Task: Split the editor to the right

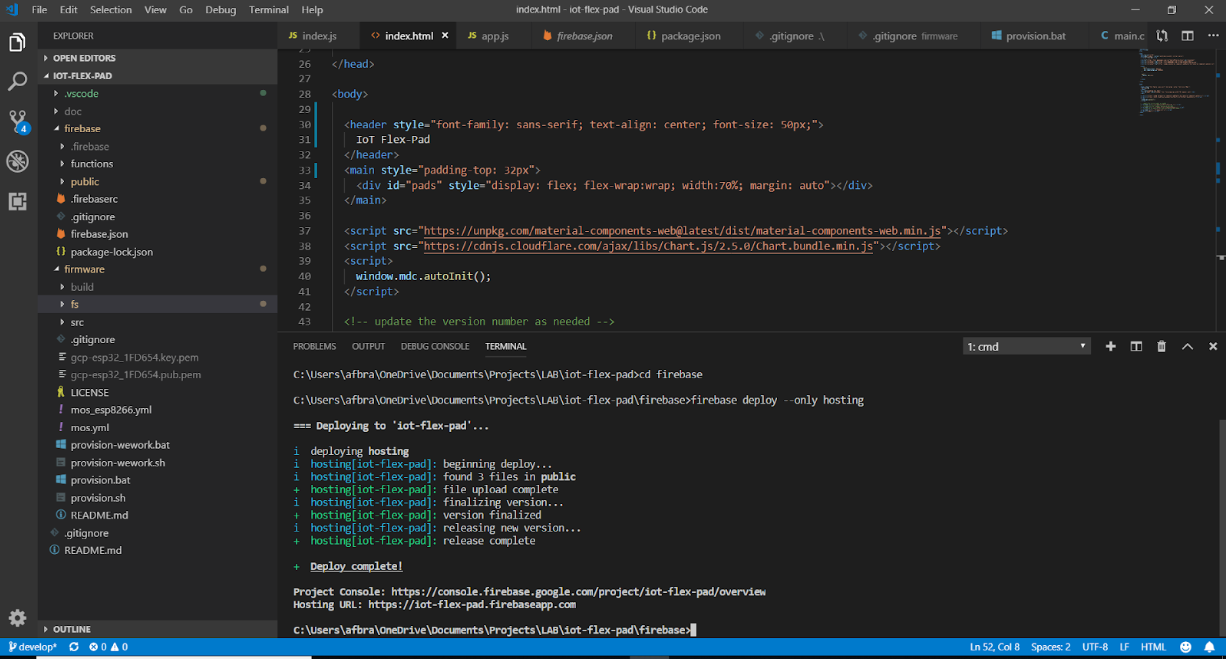Action: 1187,36
